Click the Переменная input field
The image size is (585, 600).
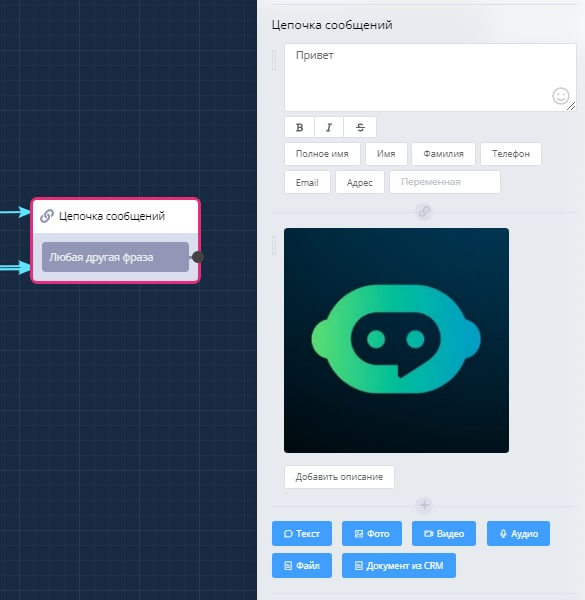tap(445, 182)
